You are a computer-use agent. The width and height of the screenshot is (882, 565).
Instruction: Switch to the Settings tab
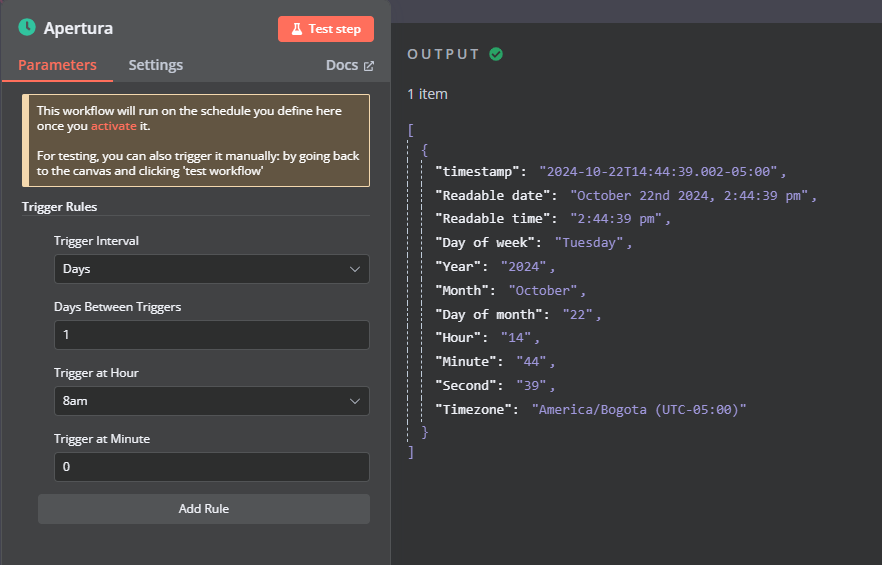click(x=155, y=65)
